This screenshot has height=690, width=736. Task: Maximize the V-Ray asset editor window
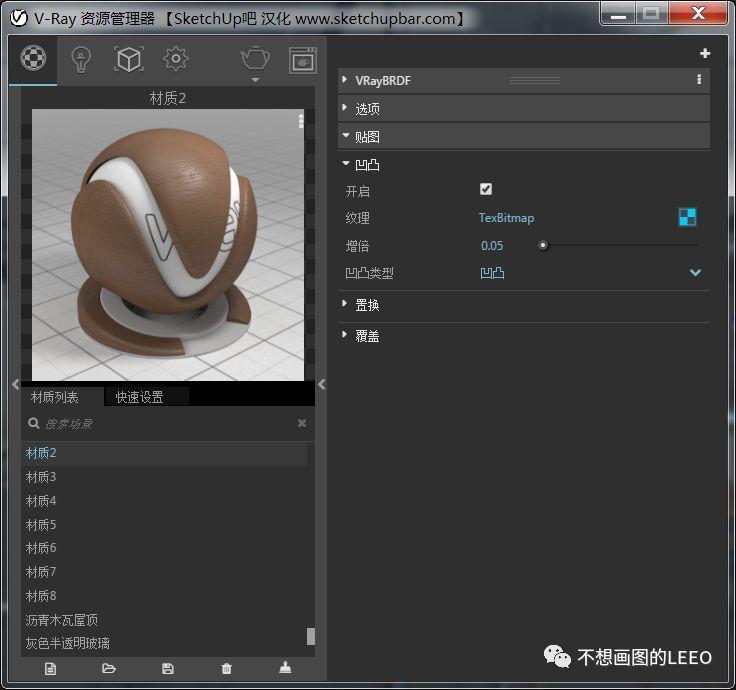tap(652, 13)
